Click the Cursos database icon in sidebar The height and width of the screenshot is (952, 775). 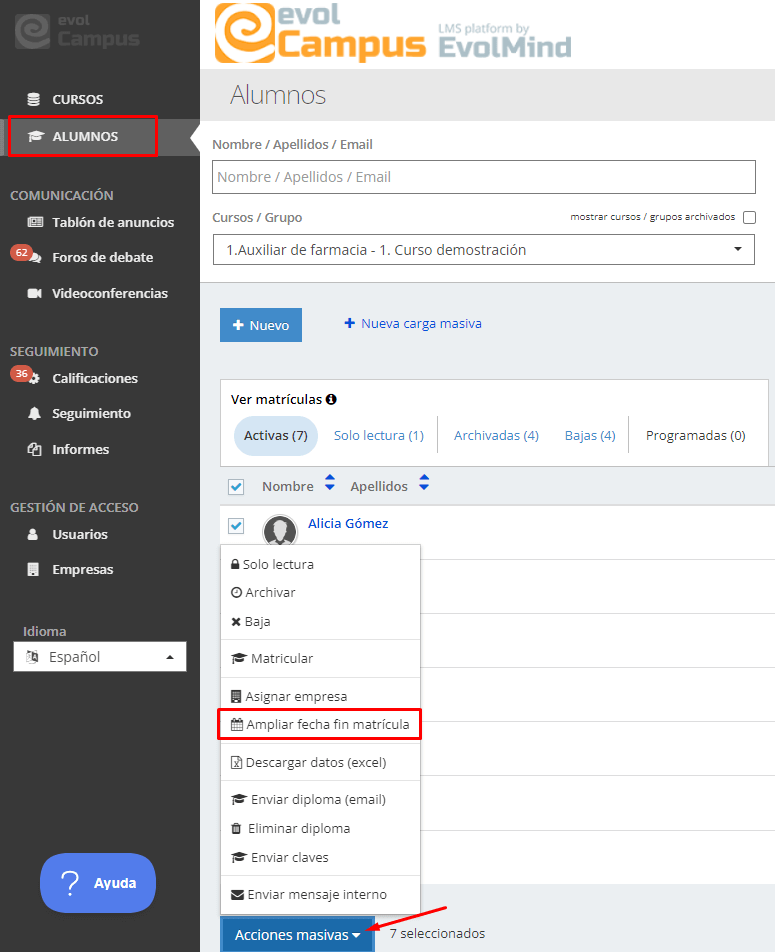click(x=35, y=99)
